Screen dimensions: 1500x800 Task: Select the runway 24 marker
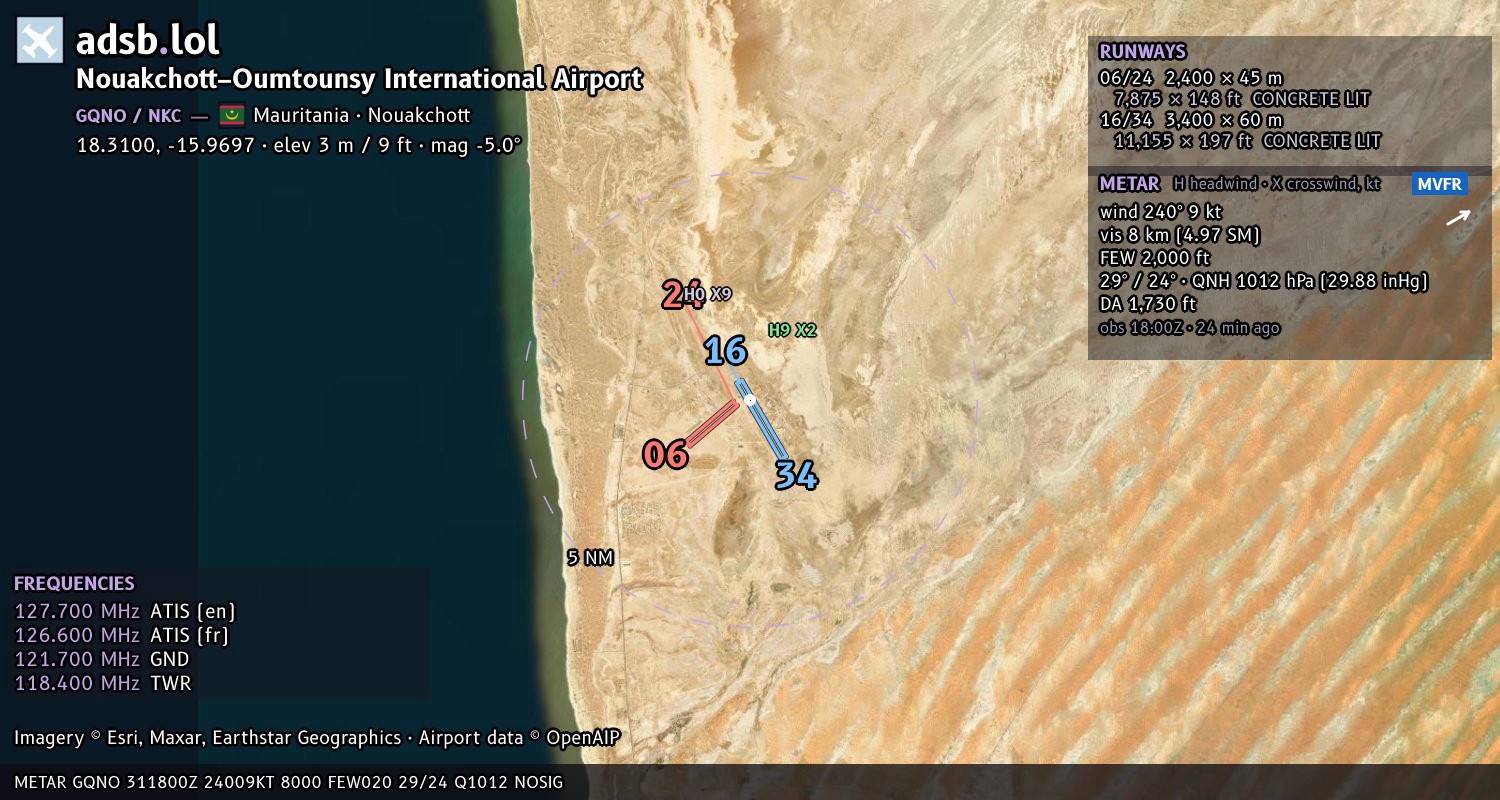[x=681, y=295]
